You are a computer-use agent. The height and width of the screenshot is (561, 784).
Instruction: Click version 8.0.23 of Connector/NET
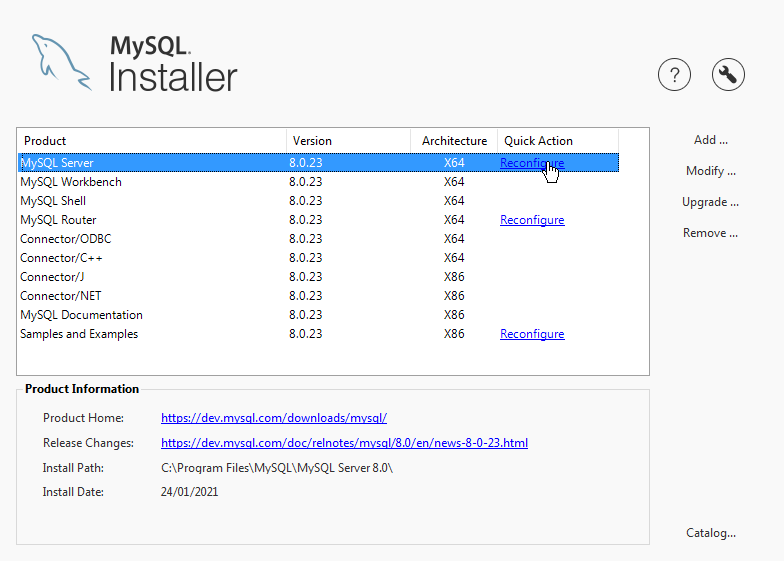pyautogui.click(x=306, y=296)
